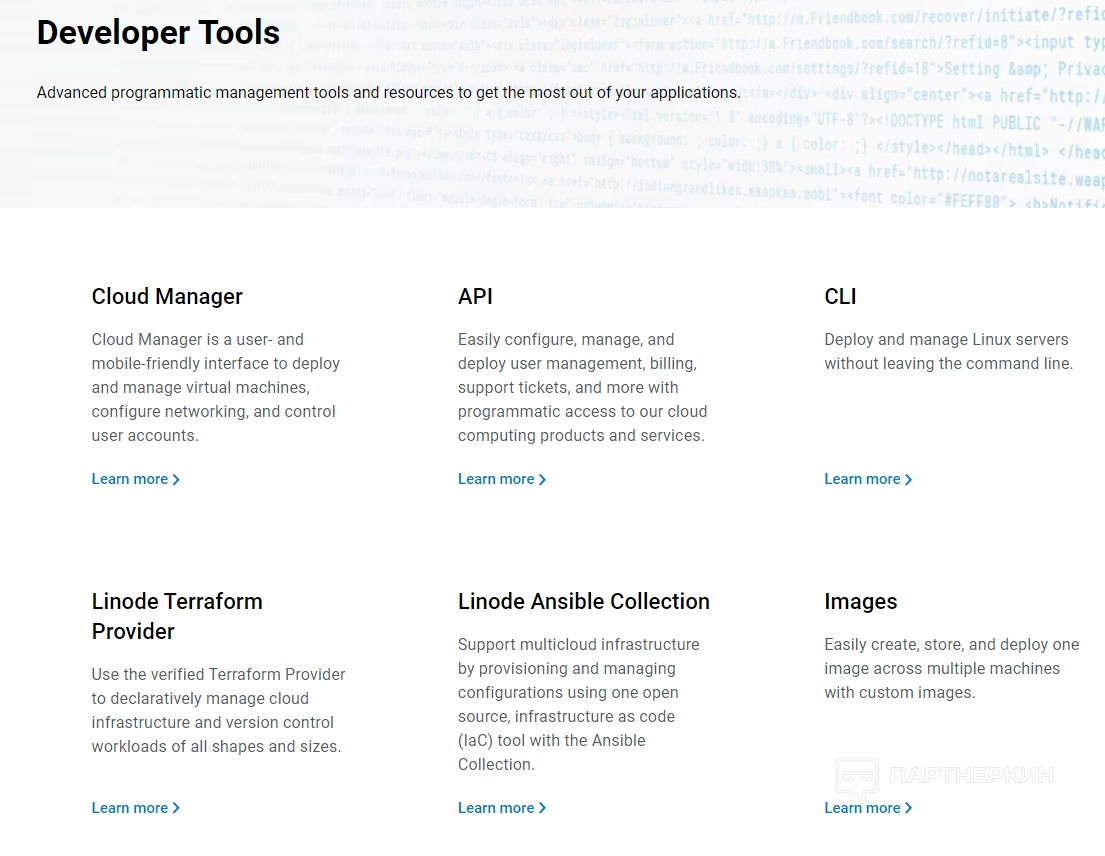
Task: Click the Cloud Manager description paragraph
Action: click(x=216, y=387)
